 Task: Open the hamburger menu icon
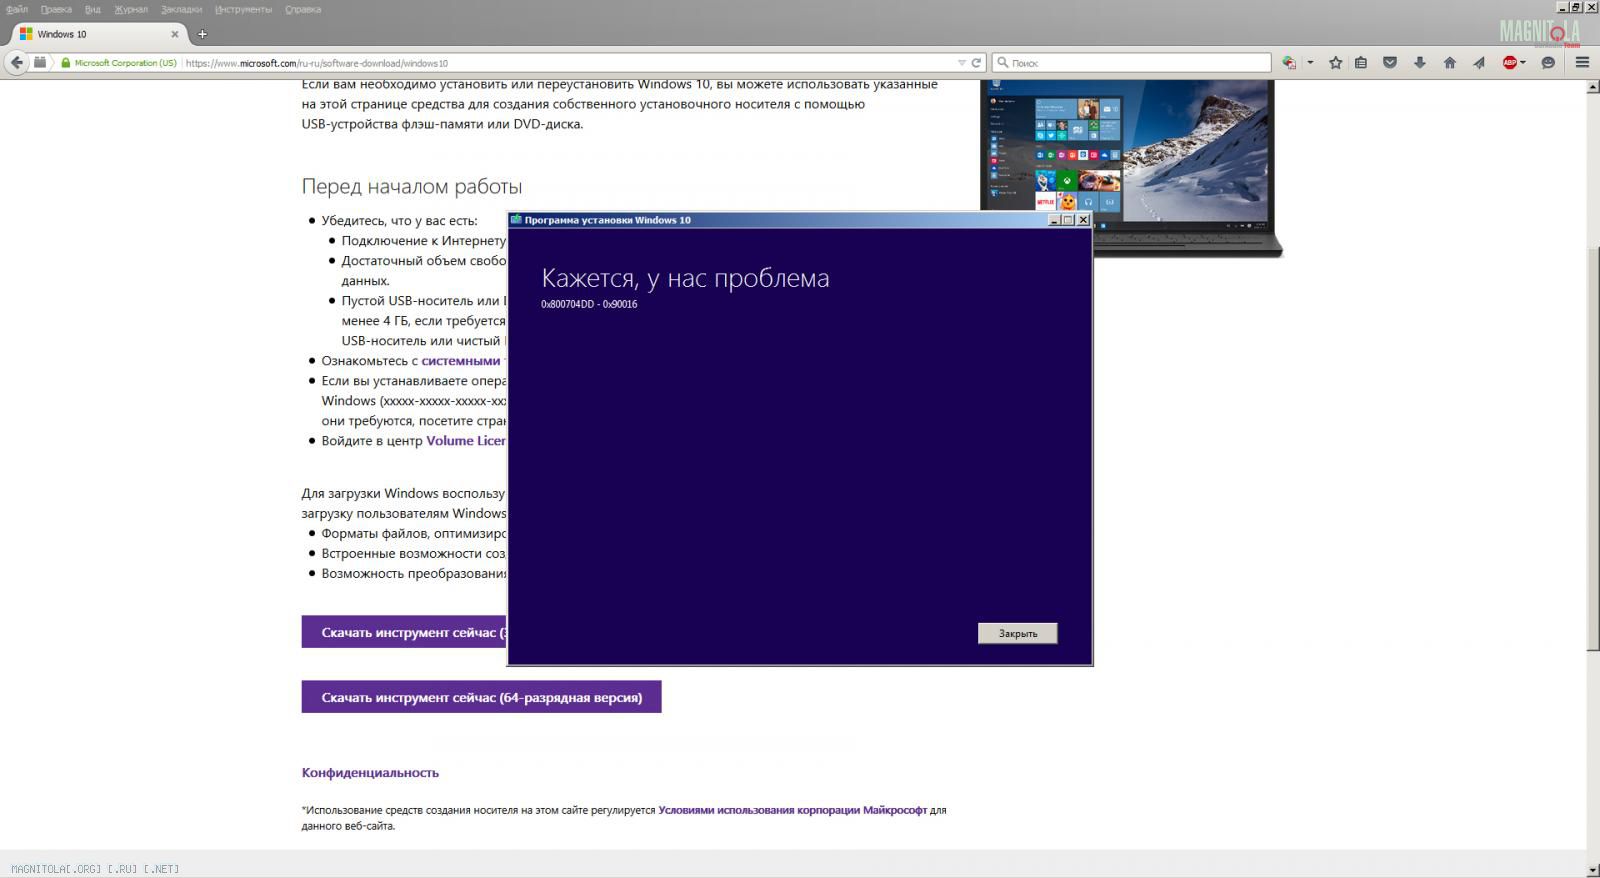point(1582,62)
